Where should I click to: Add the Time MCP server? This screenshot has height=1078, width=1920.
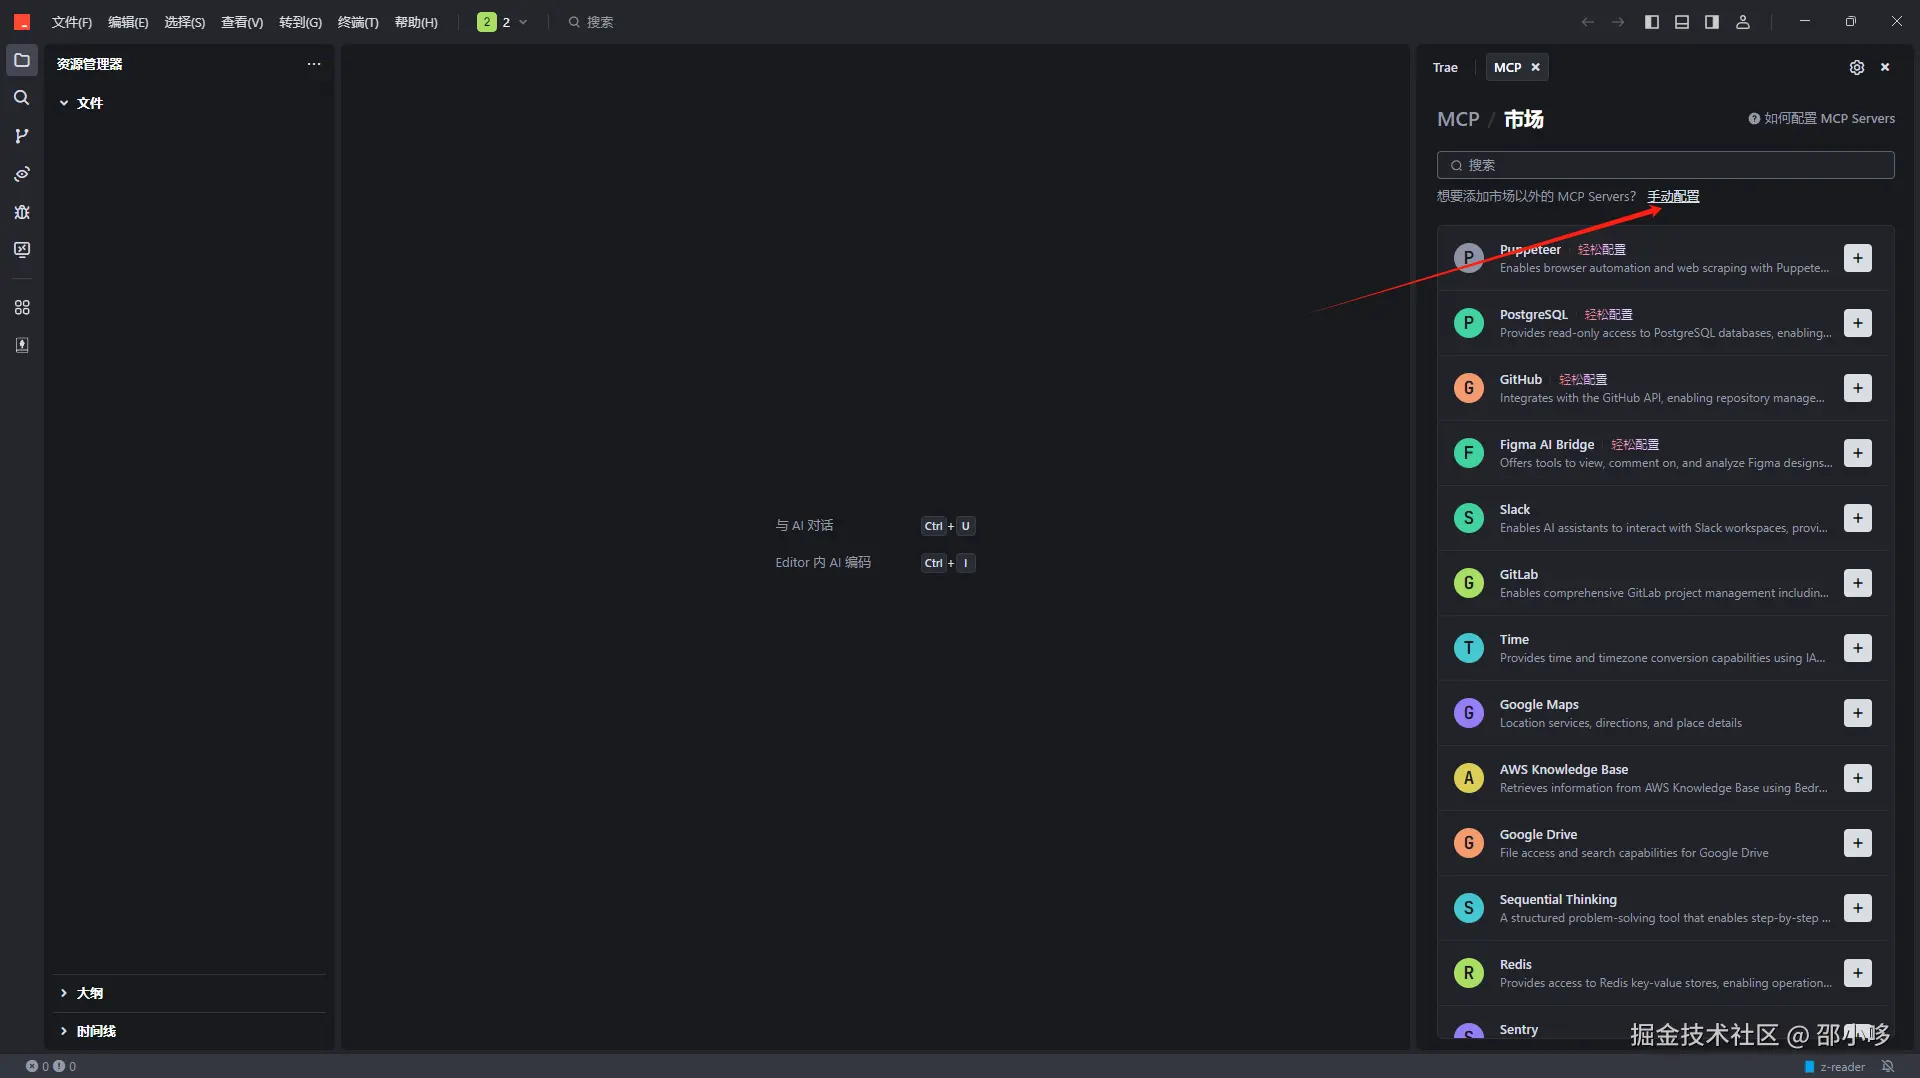1858,648
